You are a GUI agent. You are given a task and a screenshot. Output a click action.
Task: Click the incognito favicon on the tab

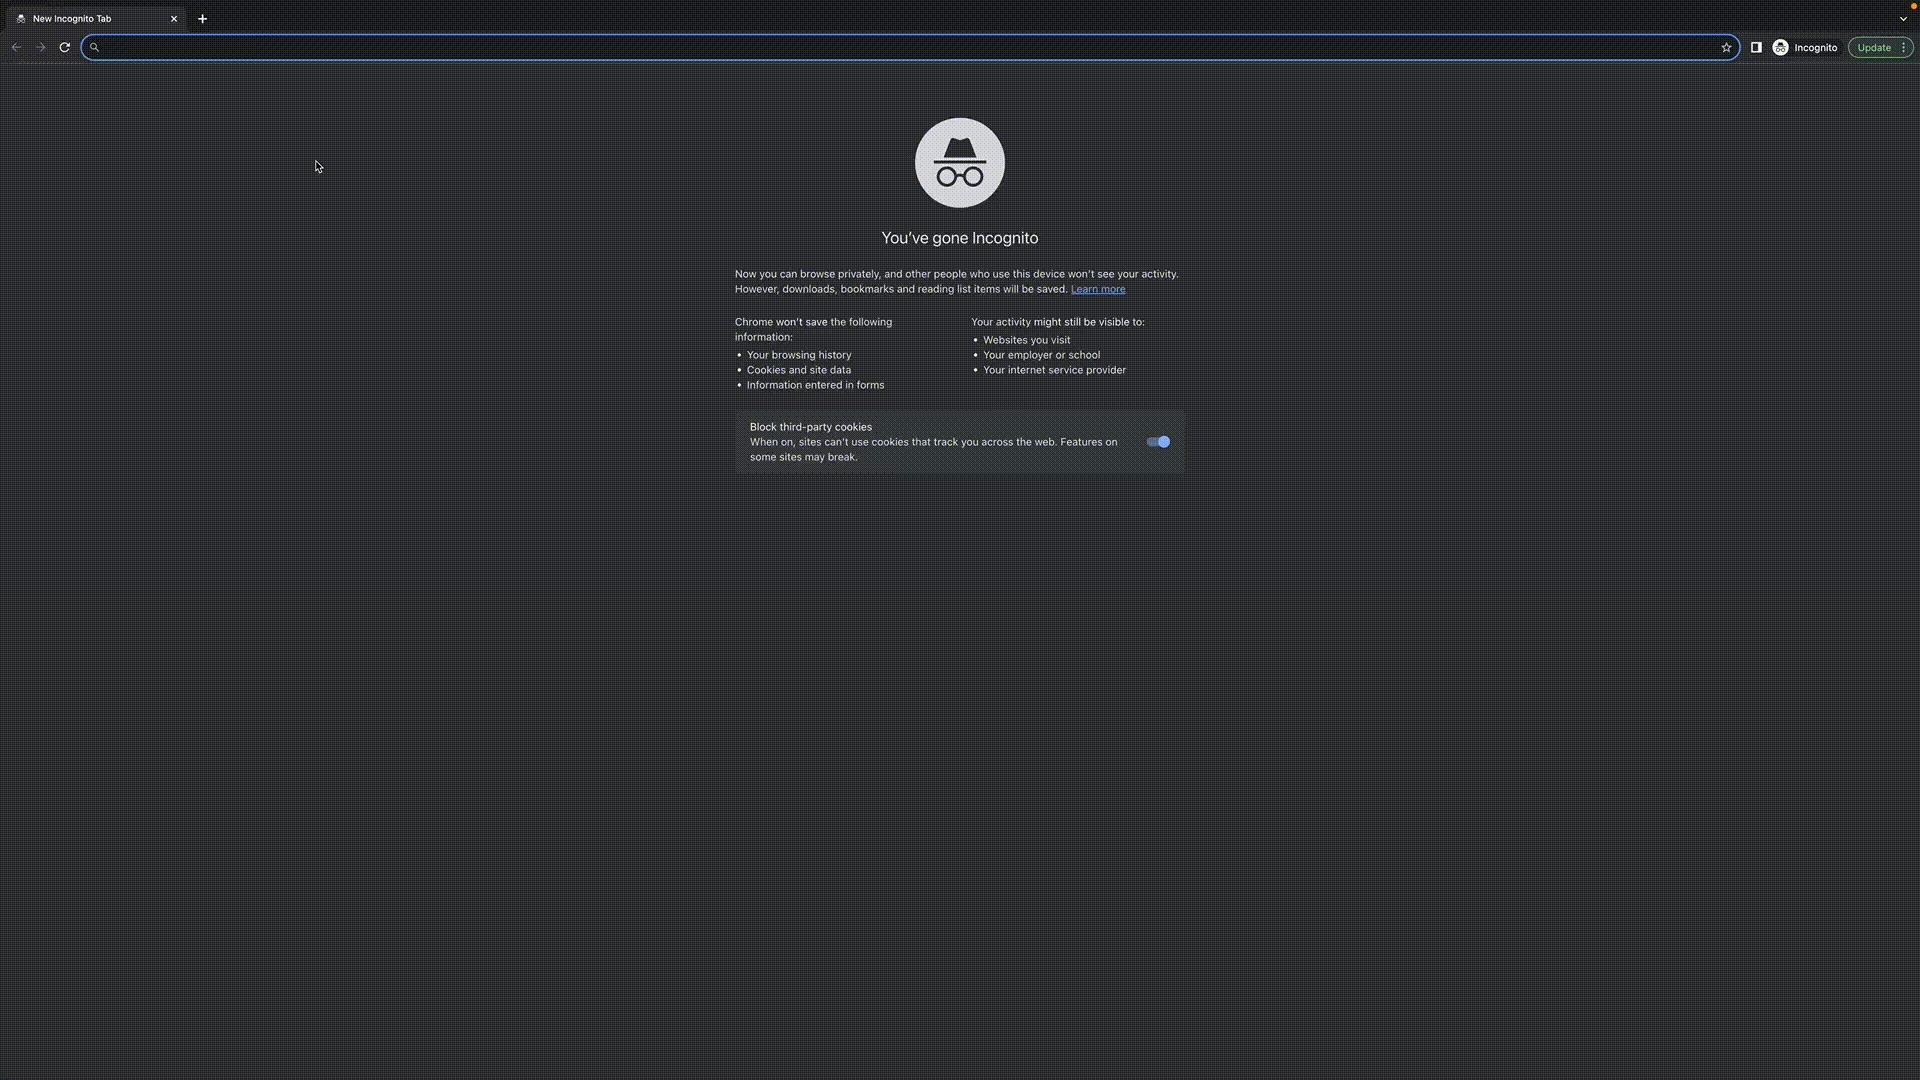point(21,18)
